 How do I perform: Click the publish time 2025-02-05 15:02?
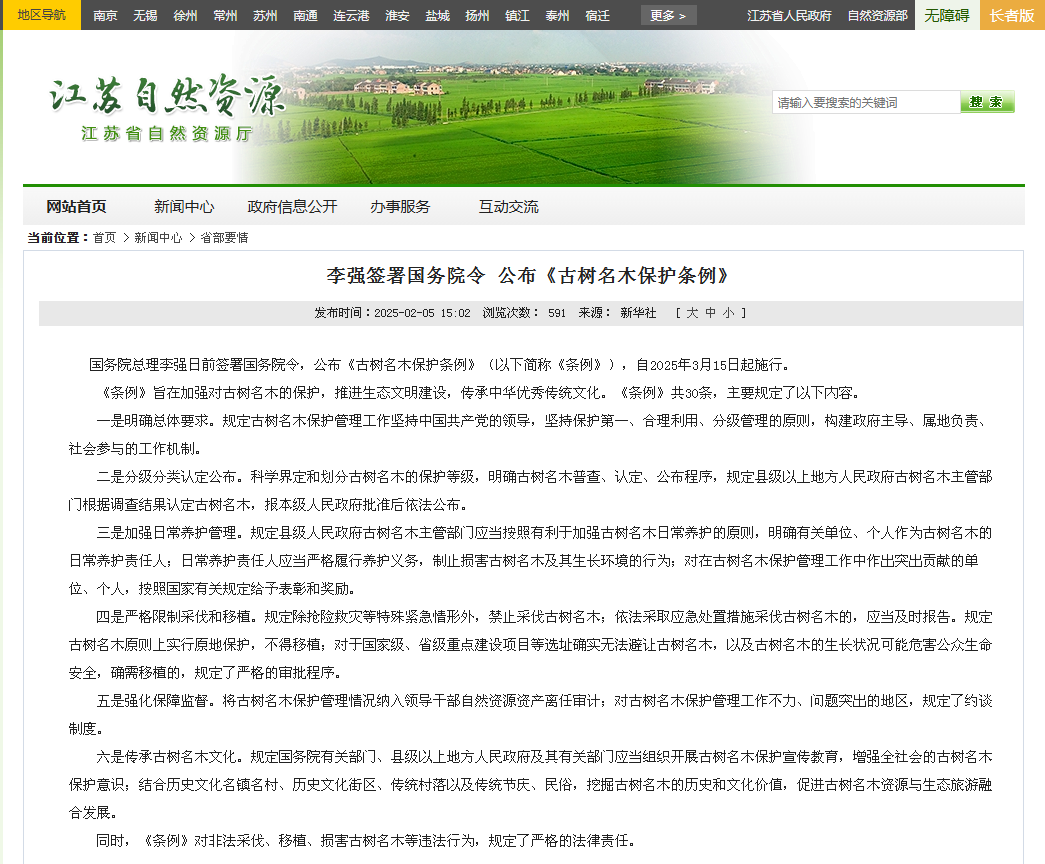[x=422, y=313]
